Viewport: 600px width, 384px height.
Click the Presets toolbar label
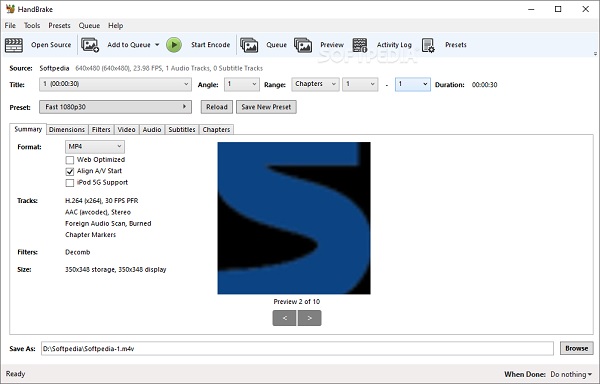pyautogui.click(x=456, y=45)
